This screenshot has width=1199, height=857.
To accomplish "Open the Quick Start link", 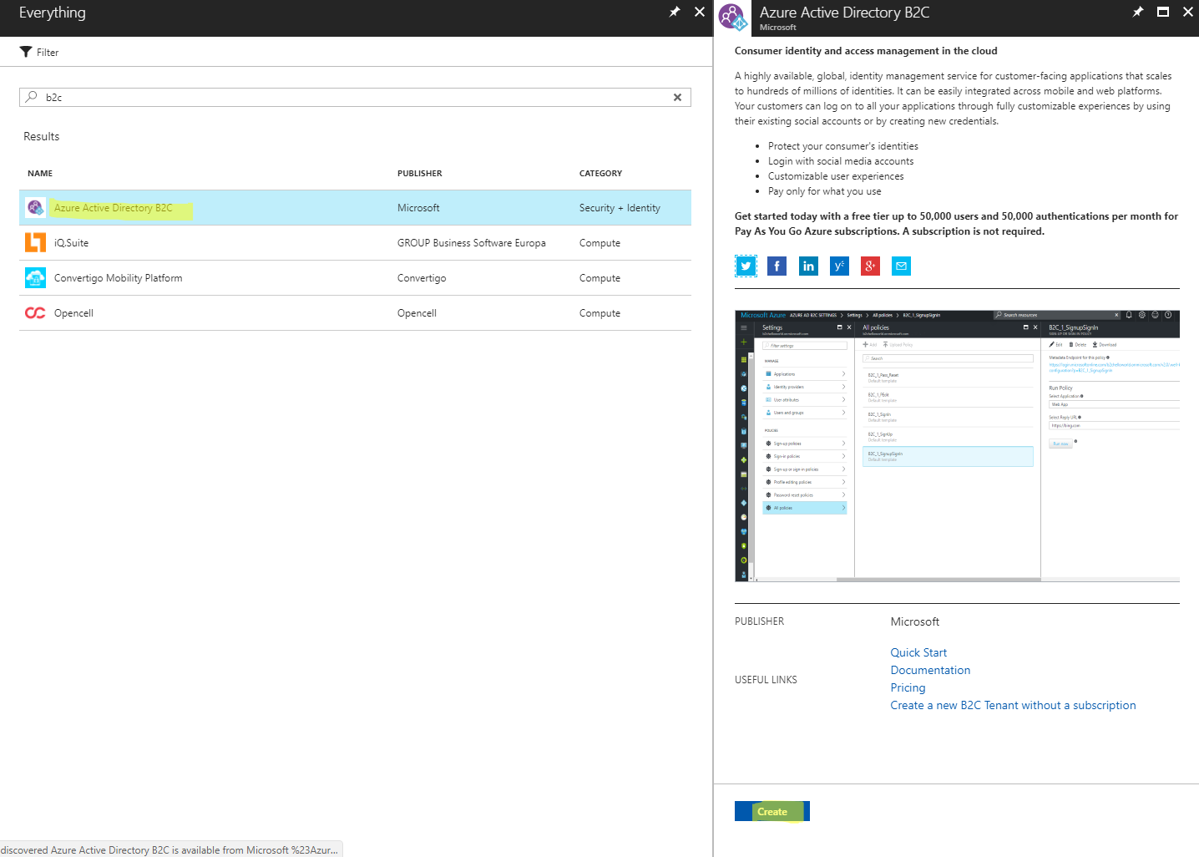I will click(x=918, y=652).
